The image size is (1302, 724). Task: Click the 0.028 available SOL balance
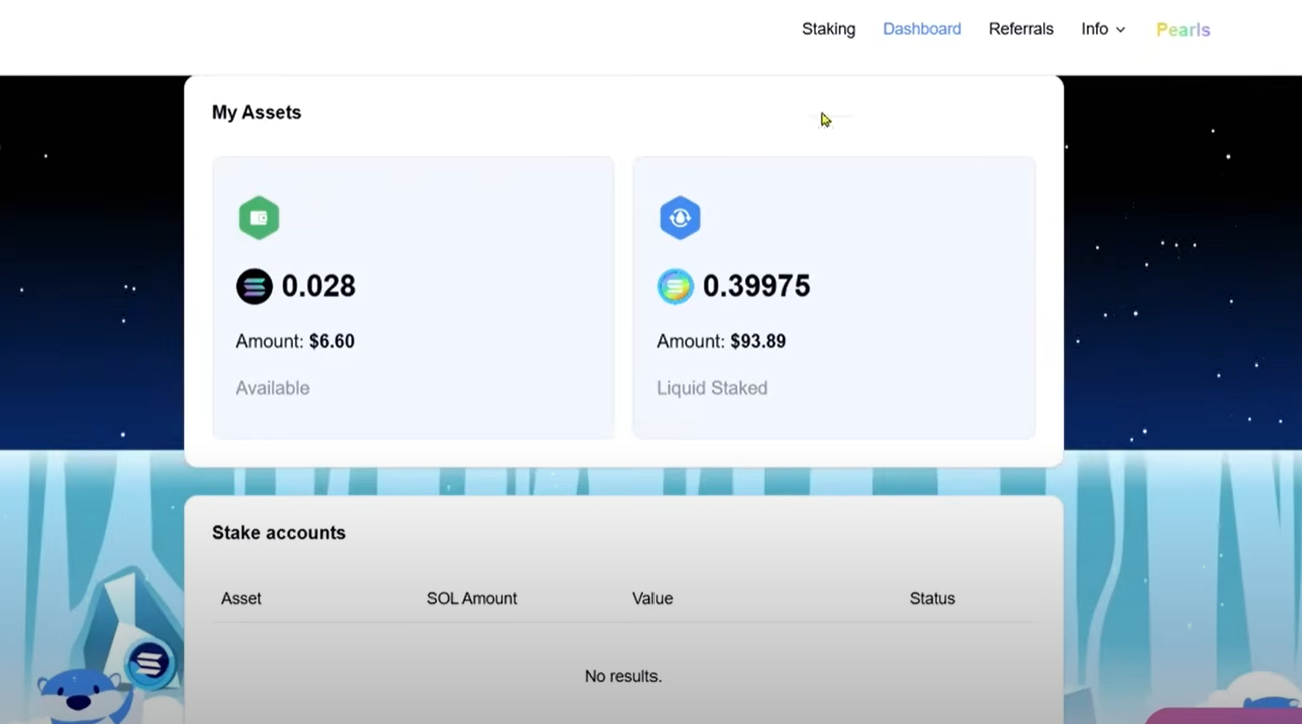318,287
